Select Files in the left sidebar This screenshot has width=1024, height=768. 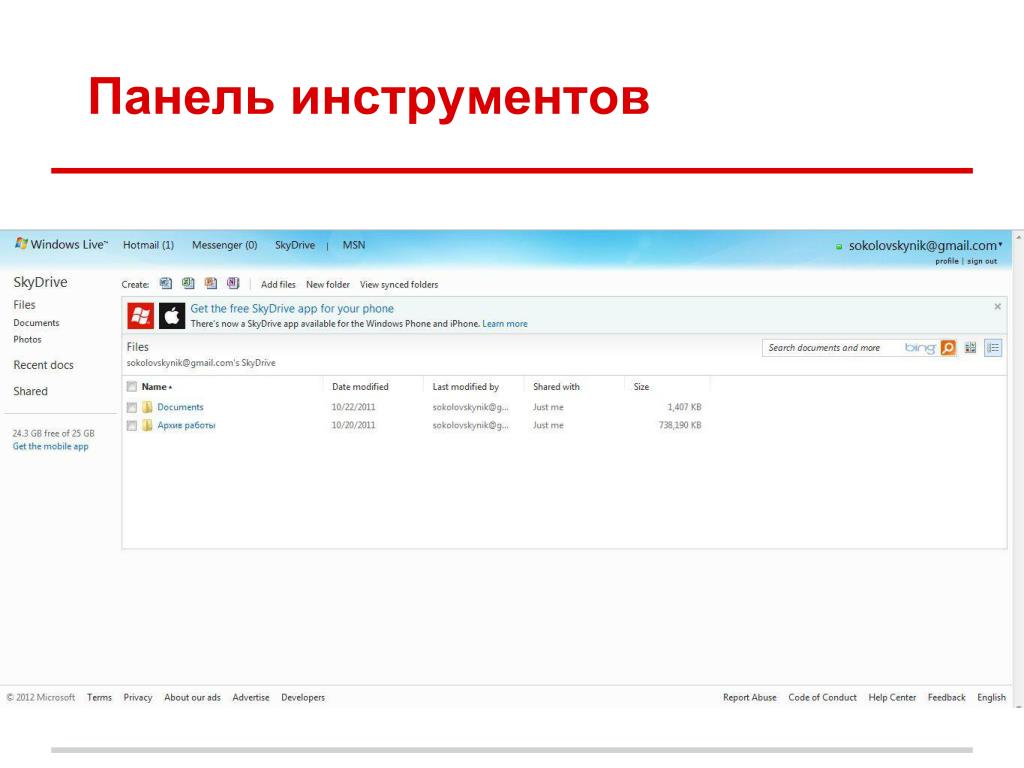click(x=24, y=305)
